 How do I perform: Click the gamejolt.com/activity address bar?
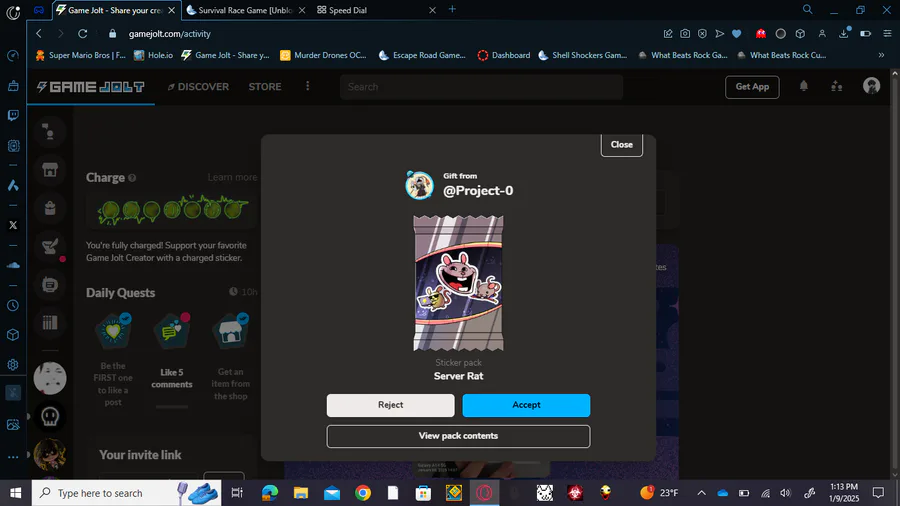coord(170,34)
